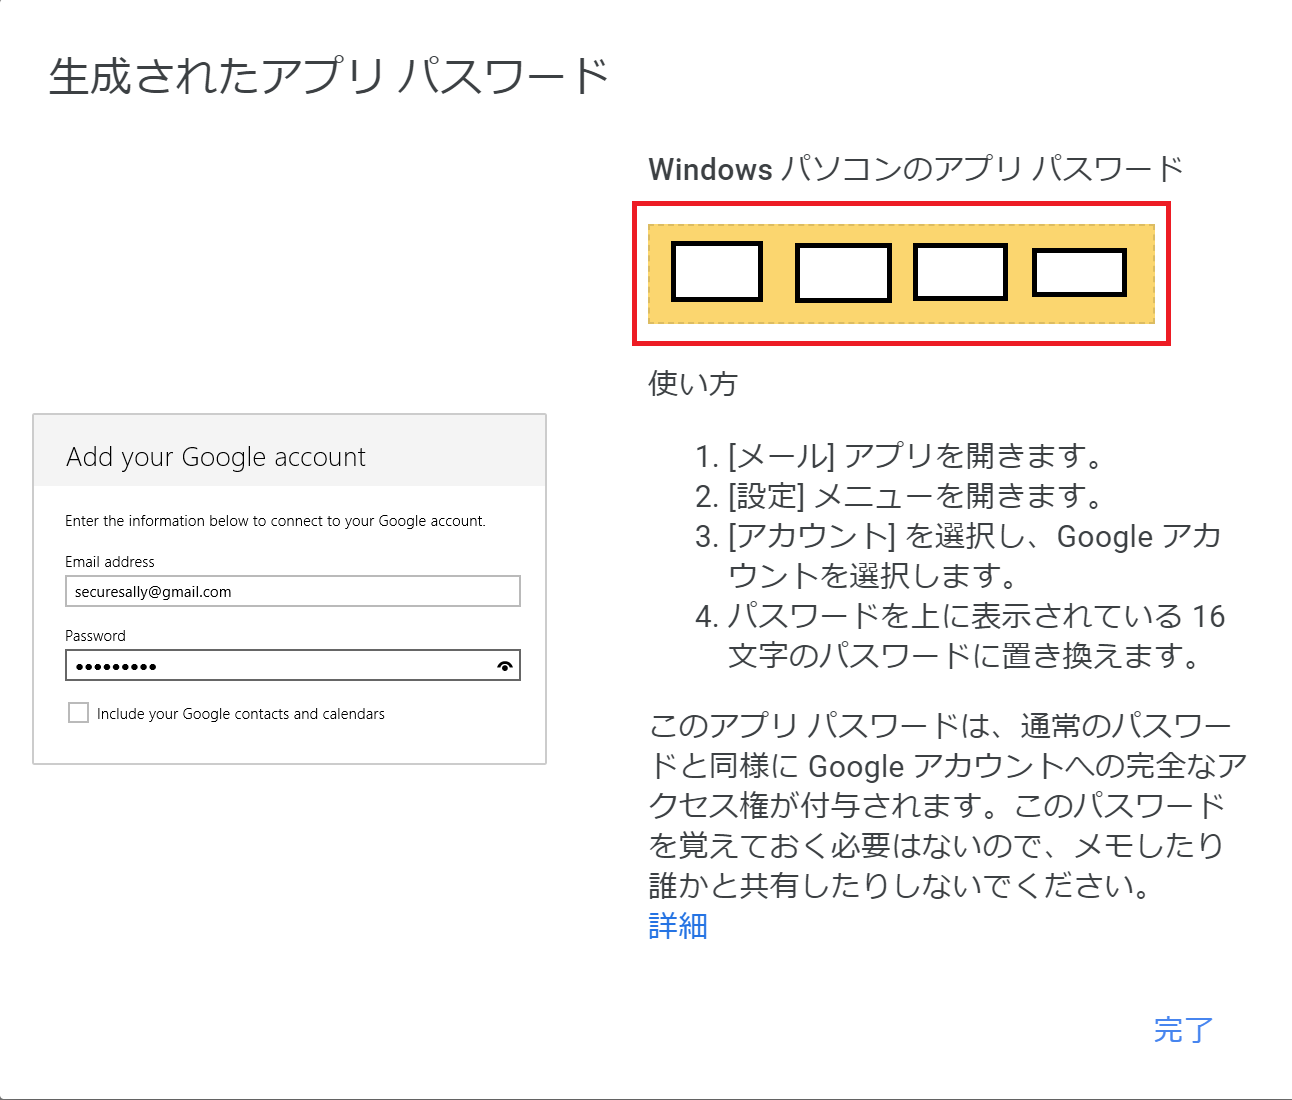The width and height of the screenshot is (1292, 1100).
Task: Click step 2 text [設定] メニューを開きます。
Action: (x=915, y=496)
